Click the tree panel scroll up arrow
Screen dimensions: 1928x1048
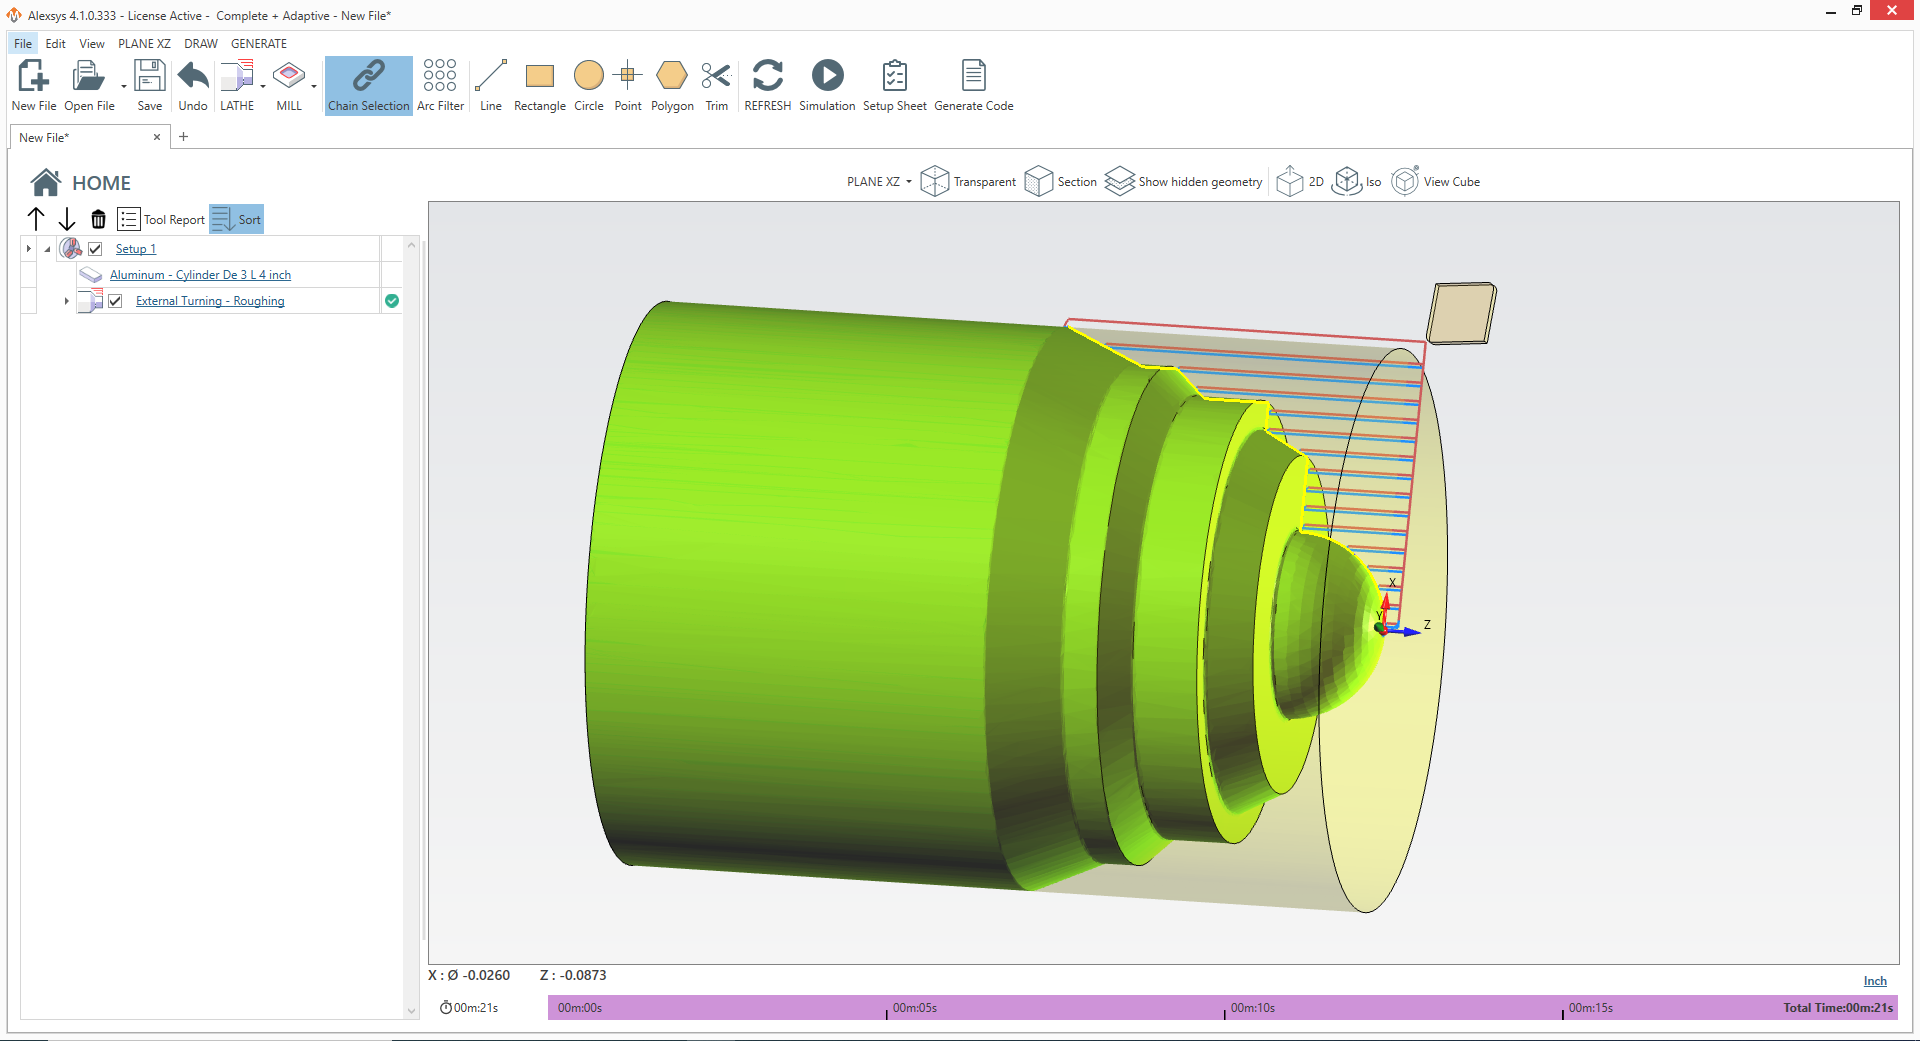click(411, 245)
